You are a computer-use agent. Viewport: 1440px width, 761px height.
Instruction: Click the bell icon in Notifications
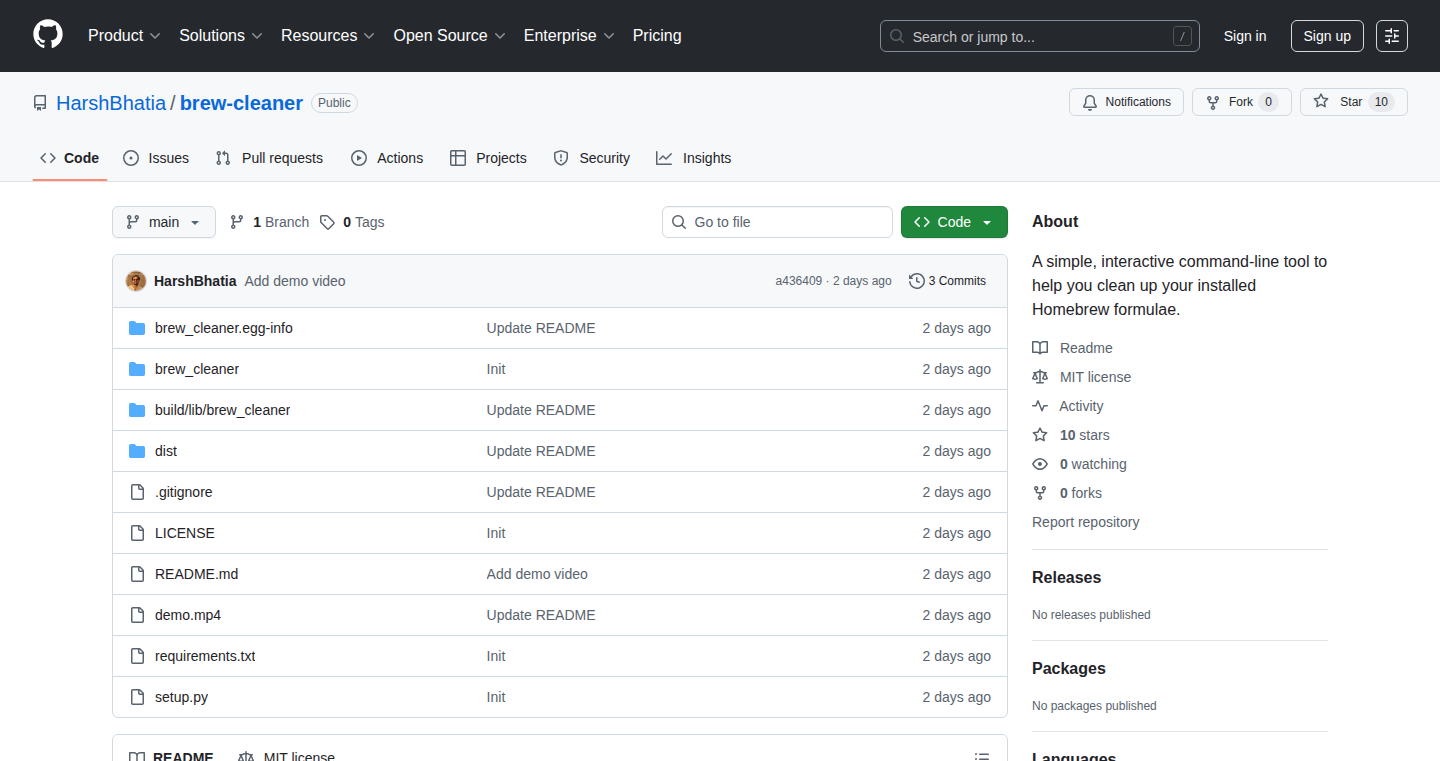tap(1090, 102)
